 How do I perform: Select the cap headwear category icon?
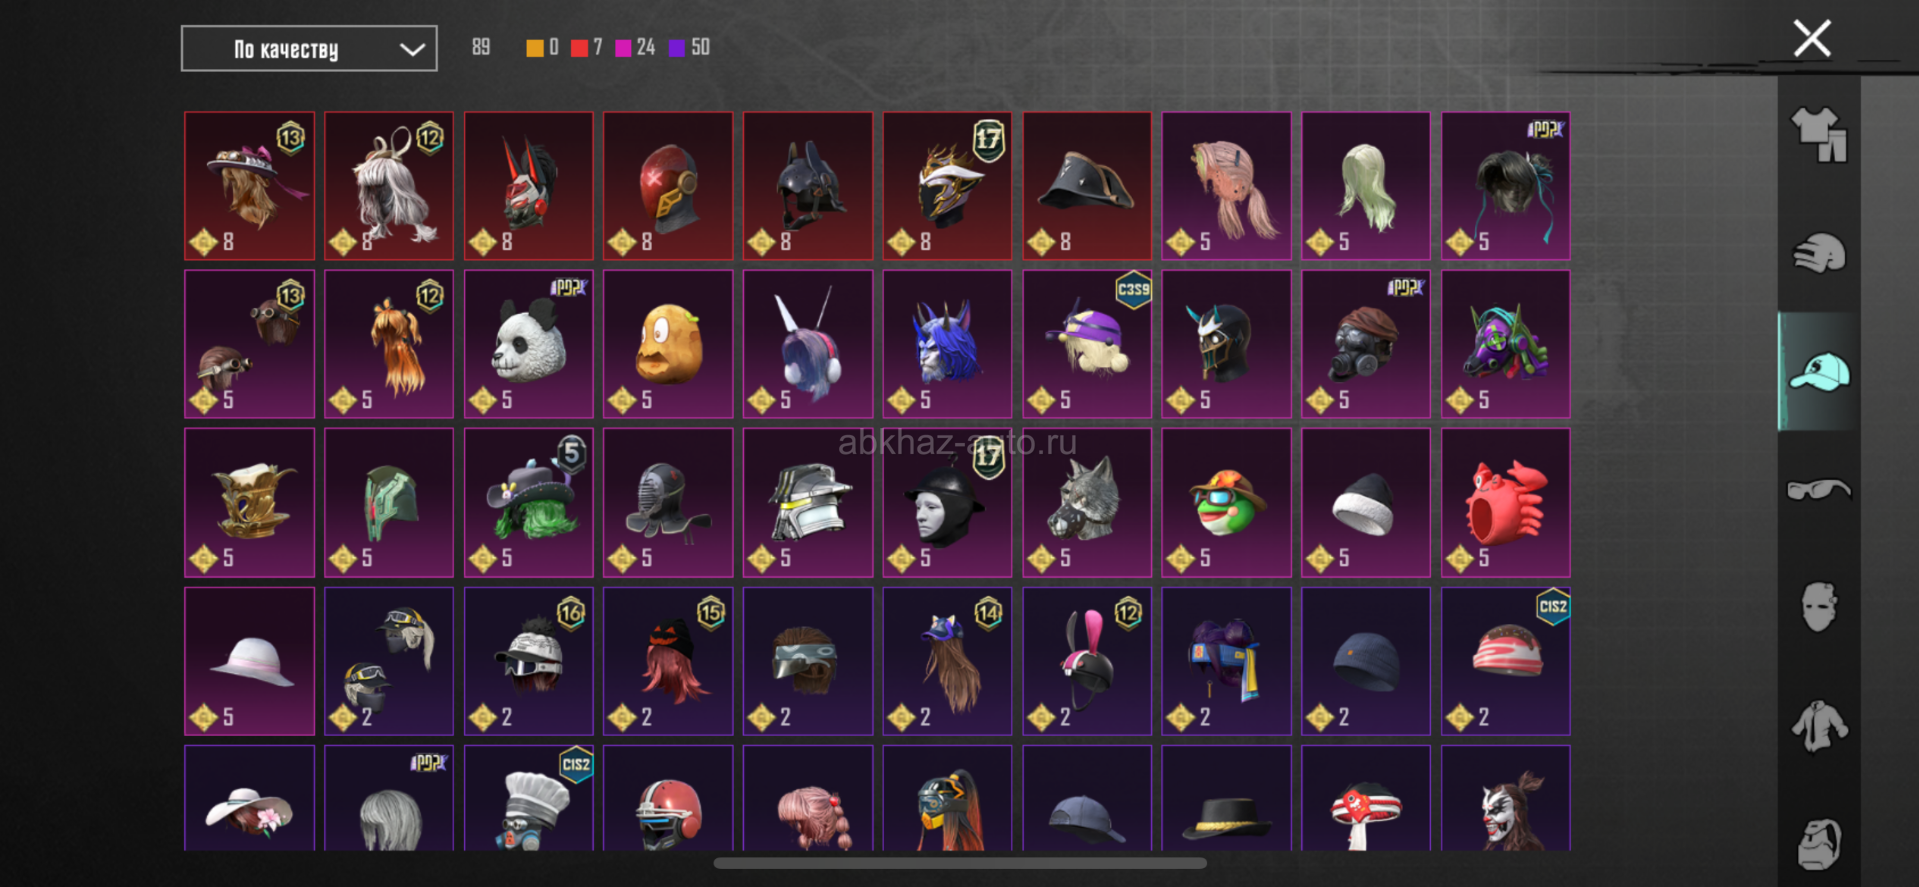tap(1819, 372)
